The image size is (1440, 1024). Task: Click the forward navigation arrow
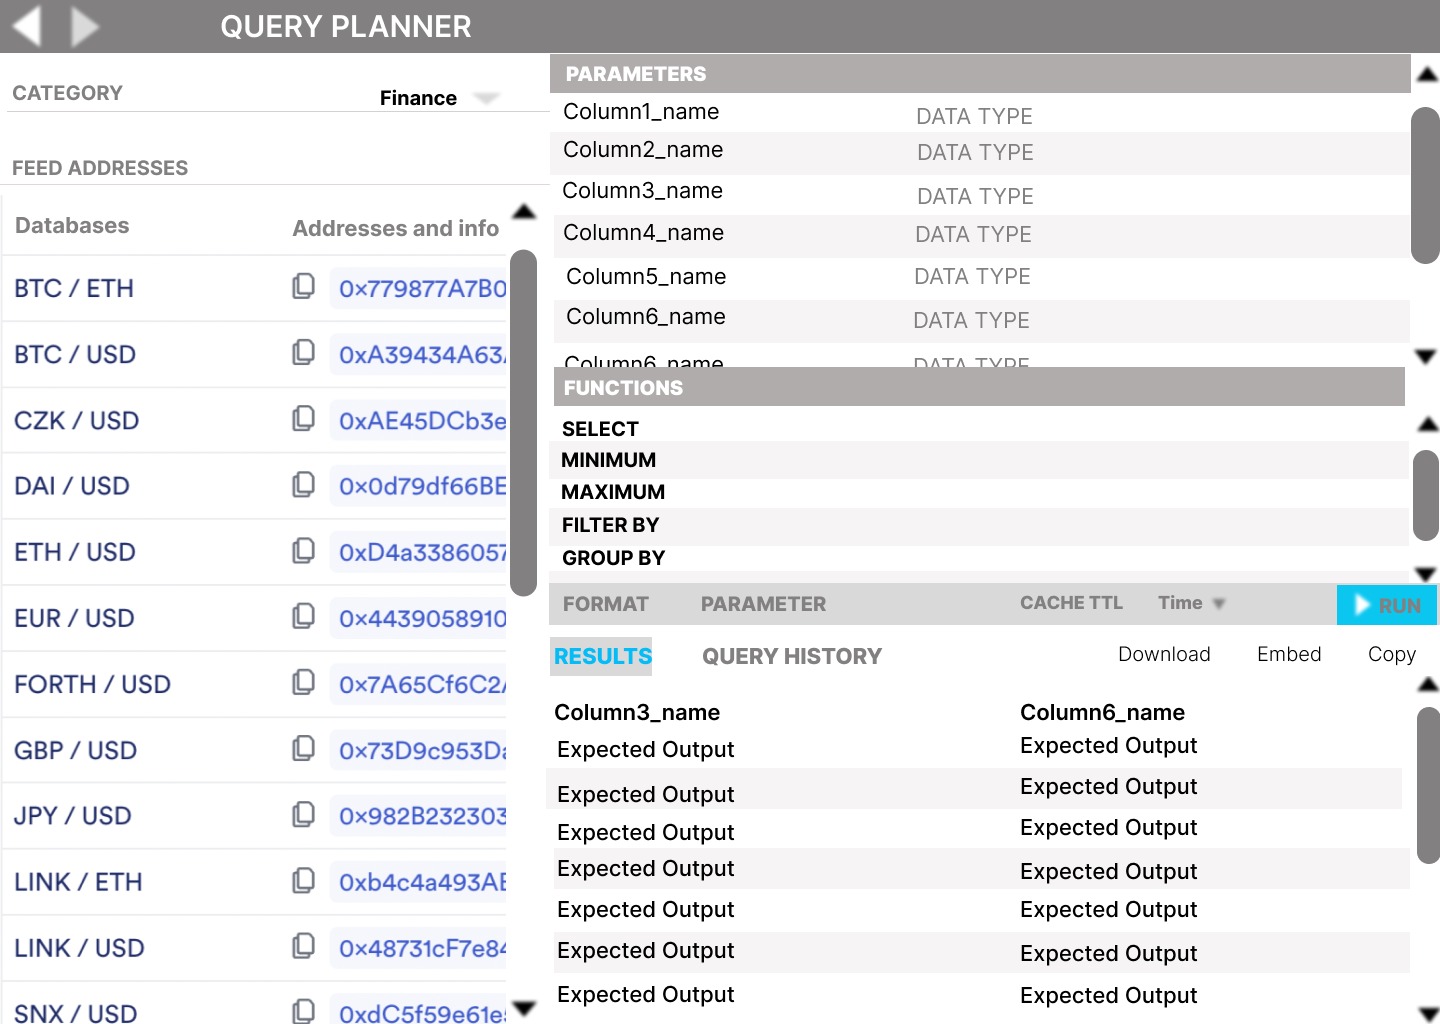click(85, 26)
